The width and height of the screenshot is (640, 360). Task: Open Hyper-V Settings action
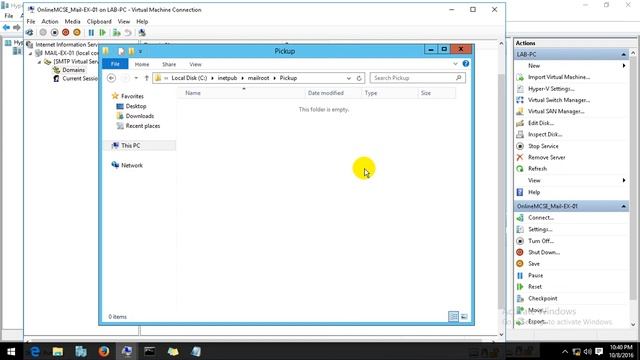pos(551,89)
